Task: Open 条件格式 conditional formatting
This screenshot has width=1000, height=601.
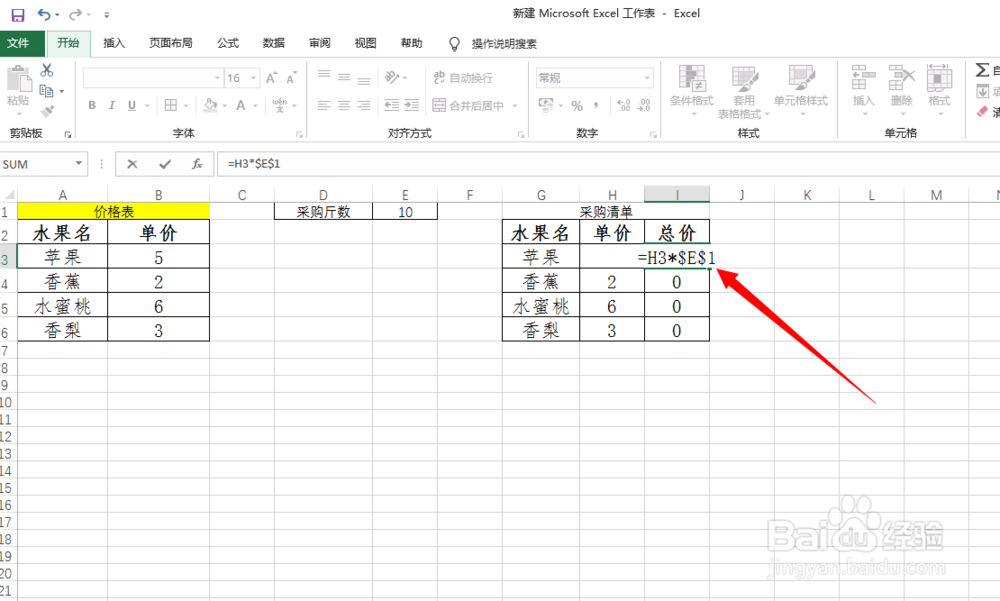Action: [692, 89]
